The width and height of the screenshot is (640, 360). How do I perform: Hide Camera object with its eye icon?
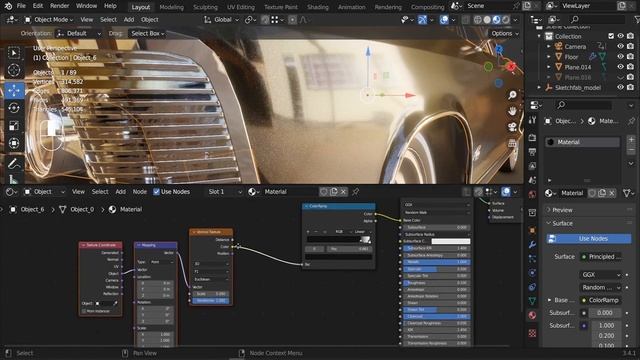(620, 47)
